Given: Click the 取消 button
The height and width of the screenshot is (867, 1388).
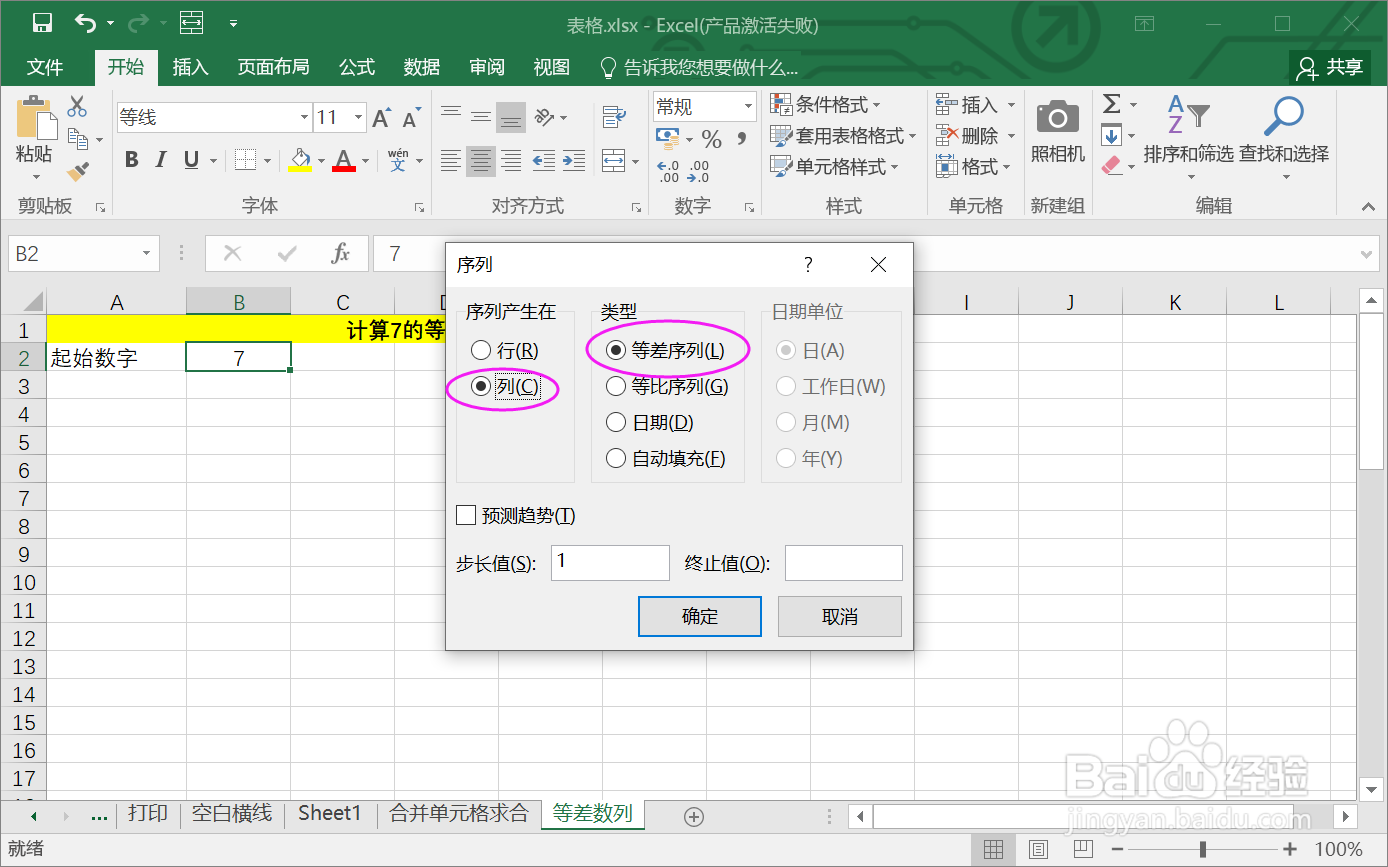Looking at the screenshot, I should [x=839, y=616].
